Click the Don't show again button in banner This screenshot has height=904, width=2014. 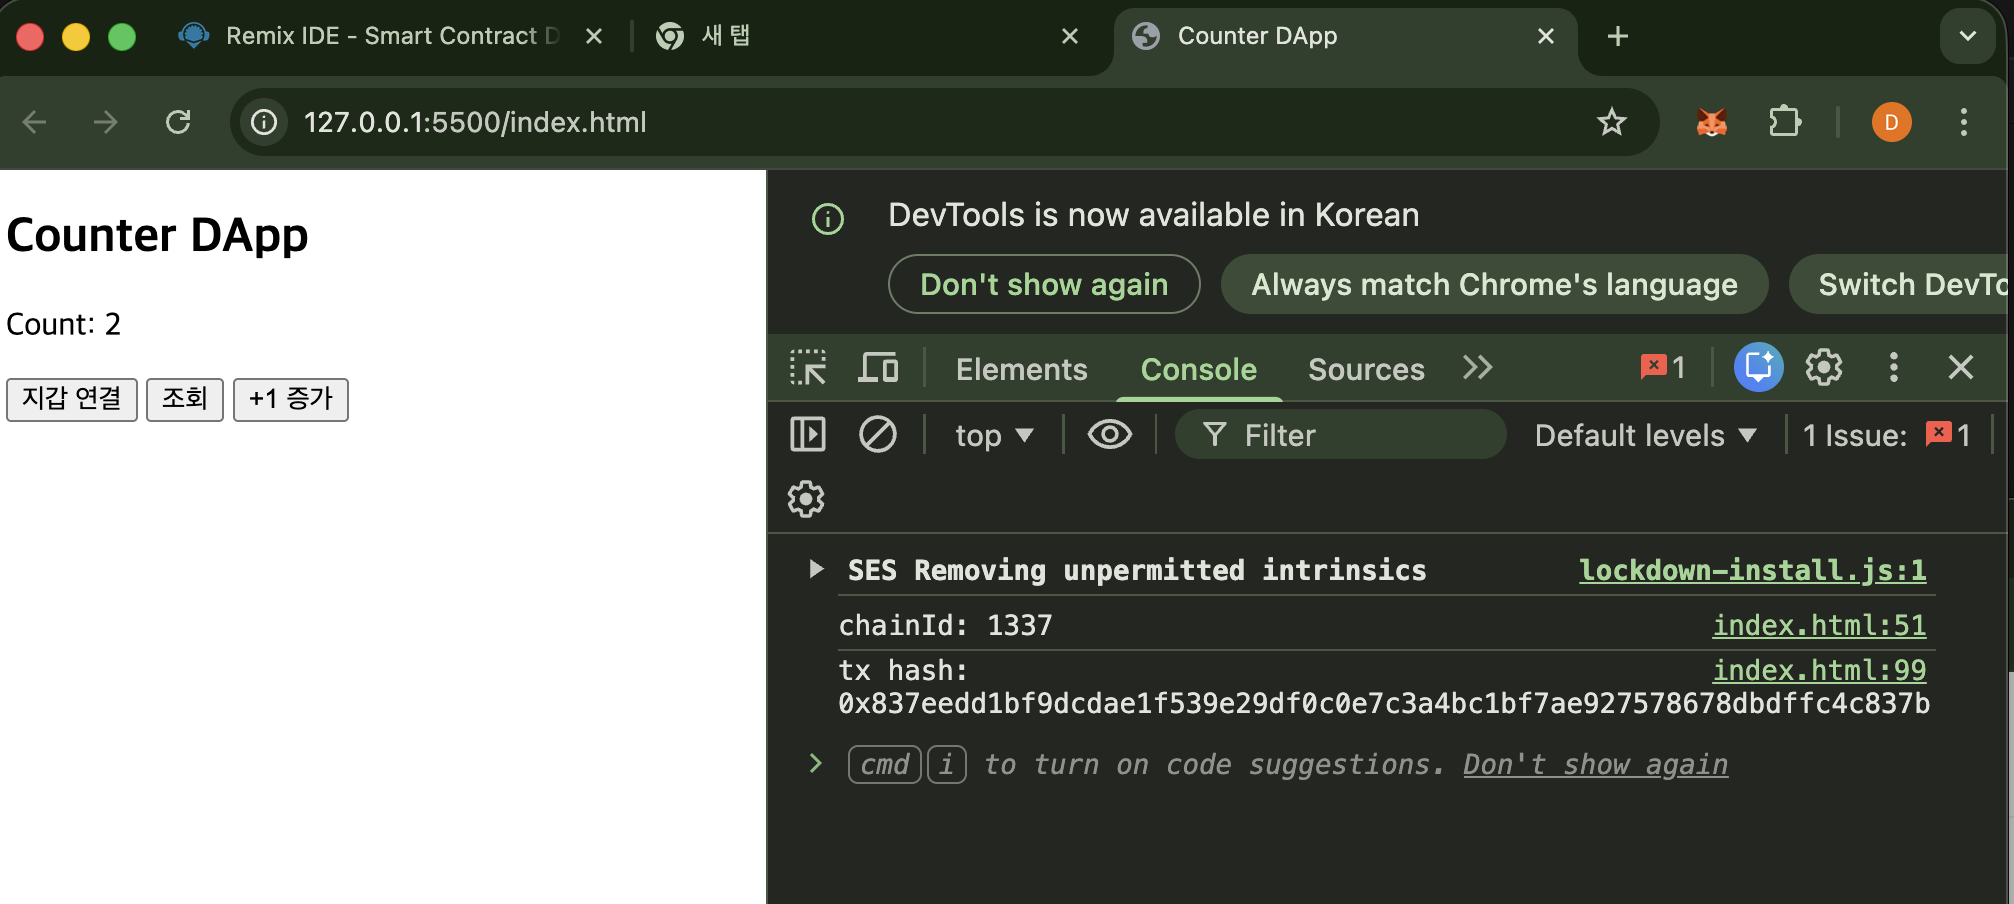pos(1044,284)
